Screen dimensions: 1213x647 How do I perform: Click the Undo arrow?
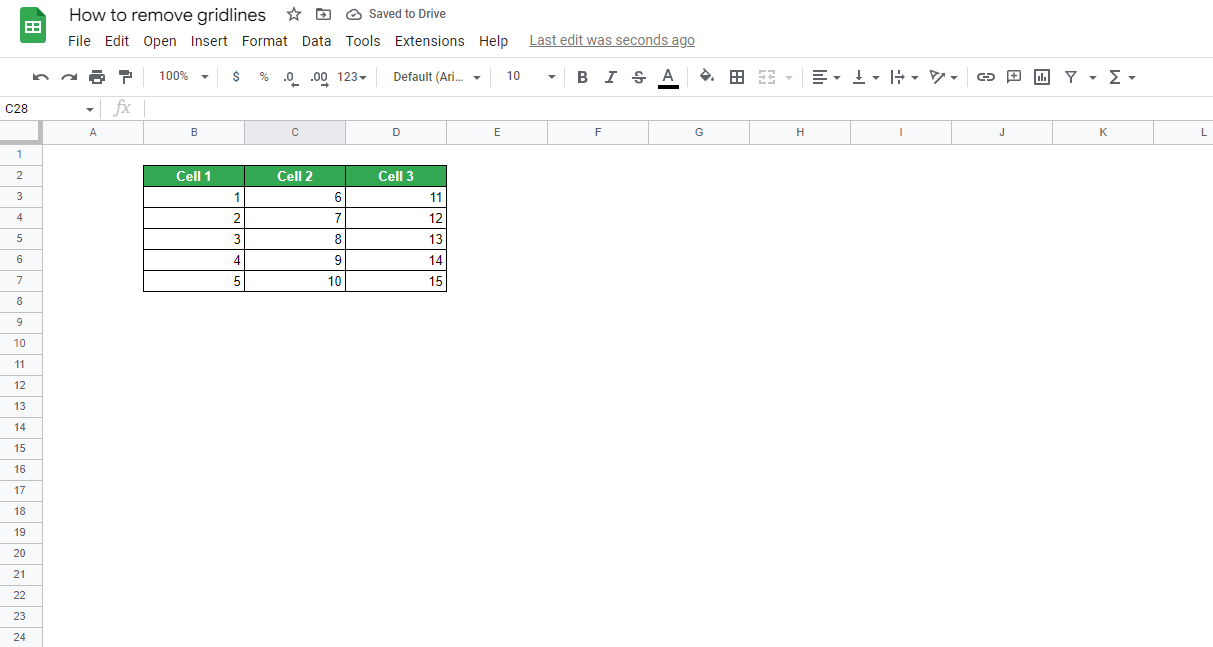pyautogui.click(x=40, y=76)
